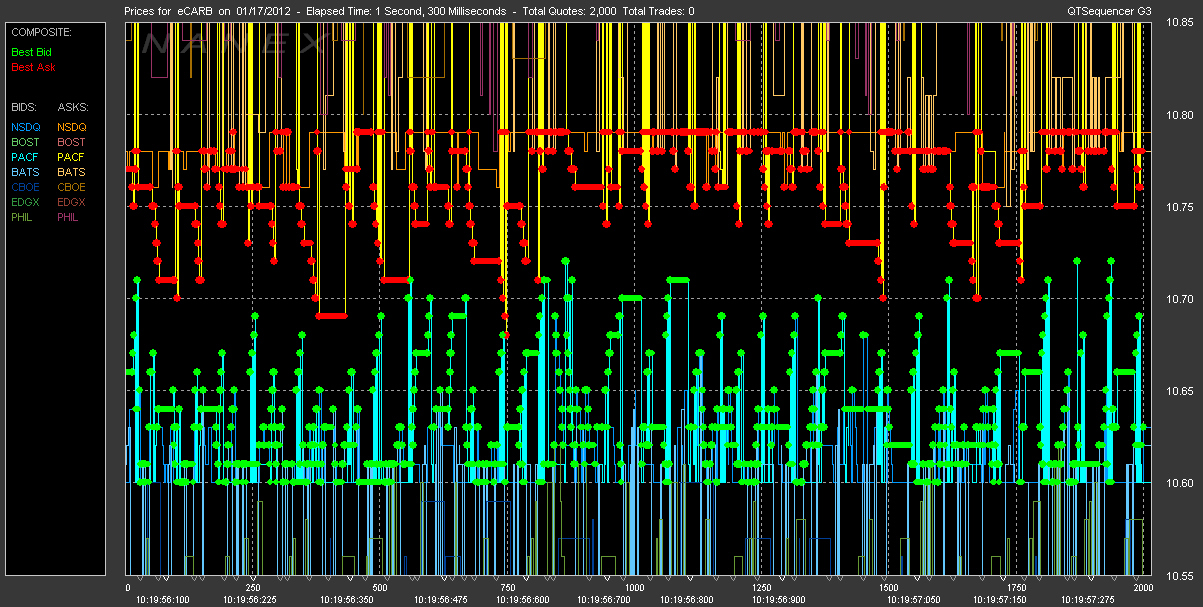Select BATS under the ASKS column
Image resolution: width=1203 pixels, height=607 pixels.
coord(72,172)
